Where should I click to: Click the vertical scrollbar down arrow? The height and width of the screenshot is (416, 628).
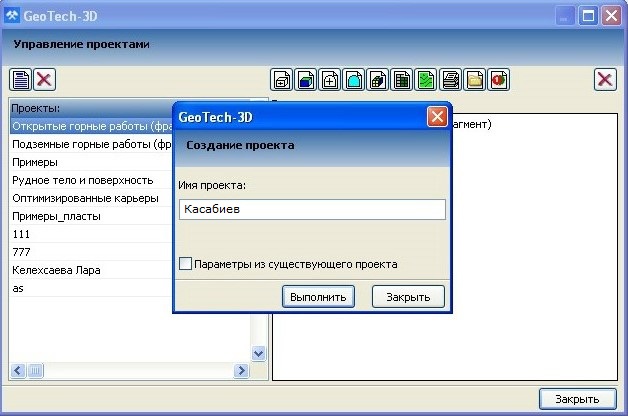click(259, 353)
